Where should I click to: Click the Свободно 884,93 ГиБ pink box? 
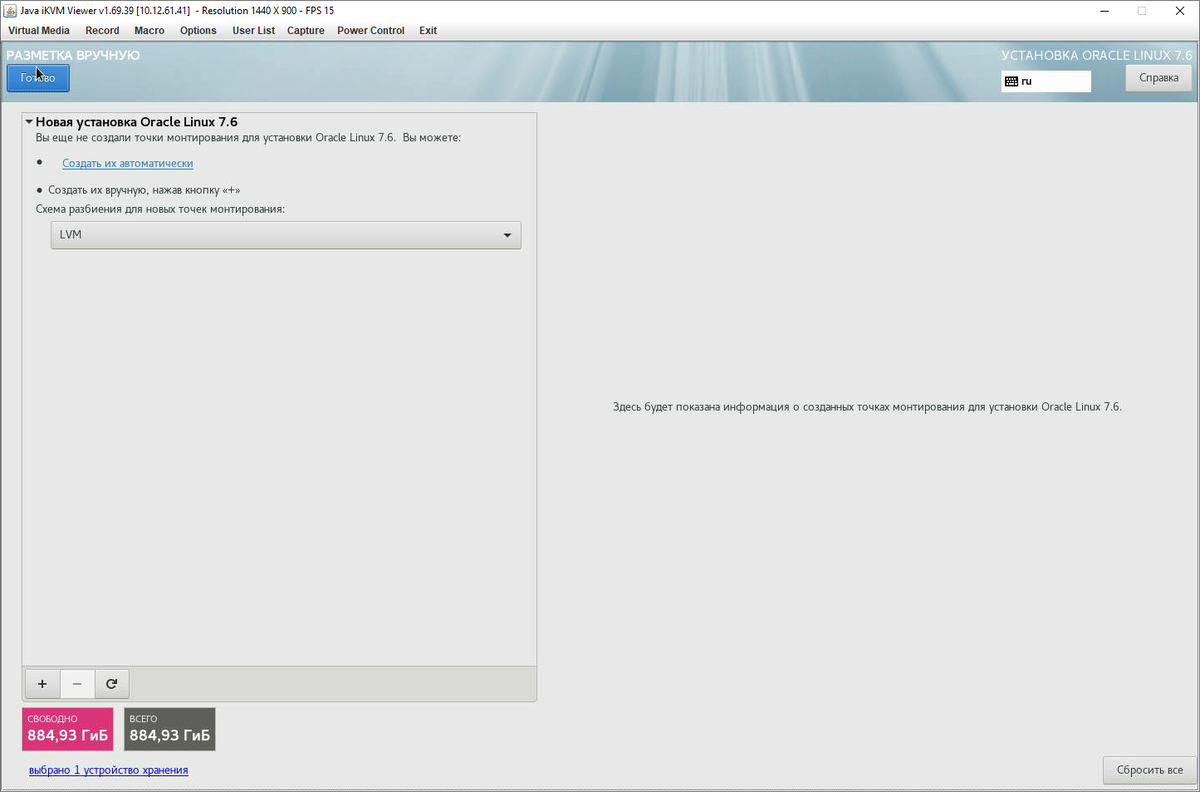(x=68, y=729)
